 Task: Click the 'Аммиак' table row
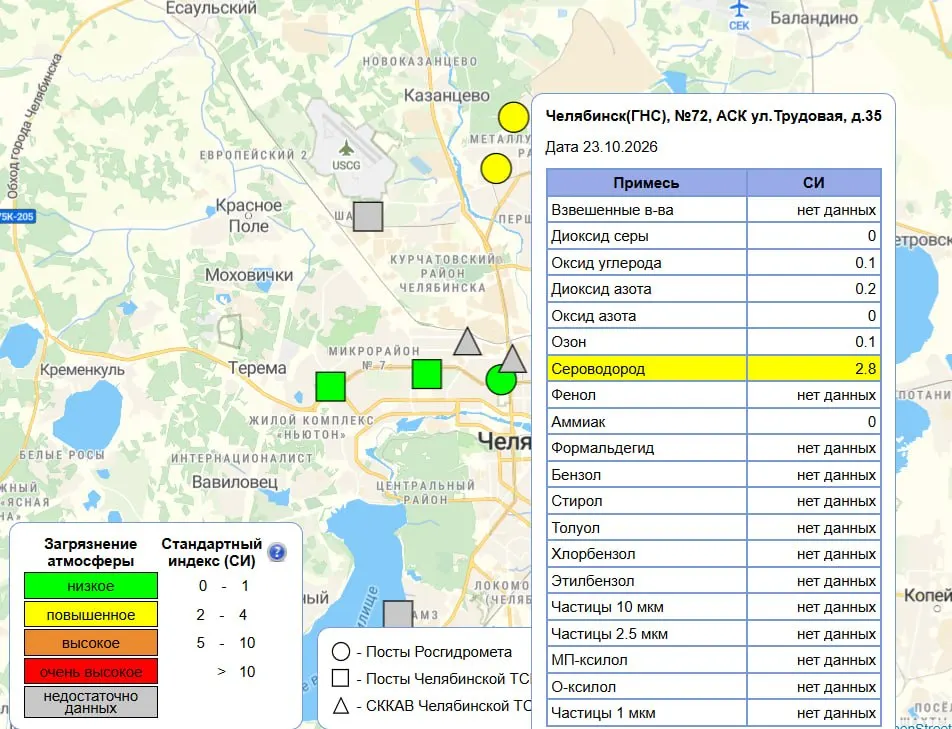(x=714, y=422)
